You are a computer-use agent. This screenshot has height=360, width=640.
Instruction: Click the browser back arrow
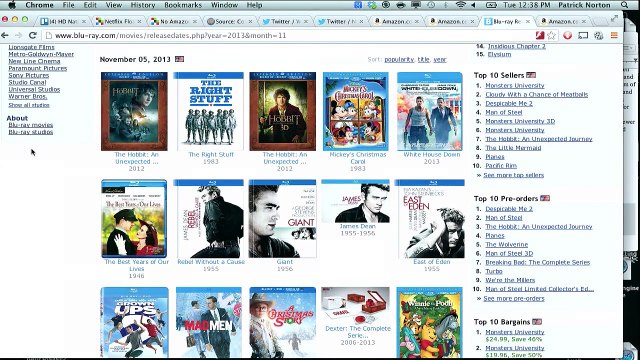click(x=5, y=36)
